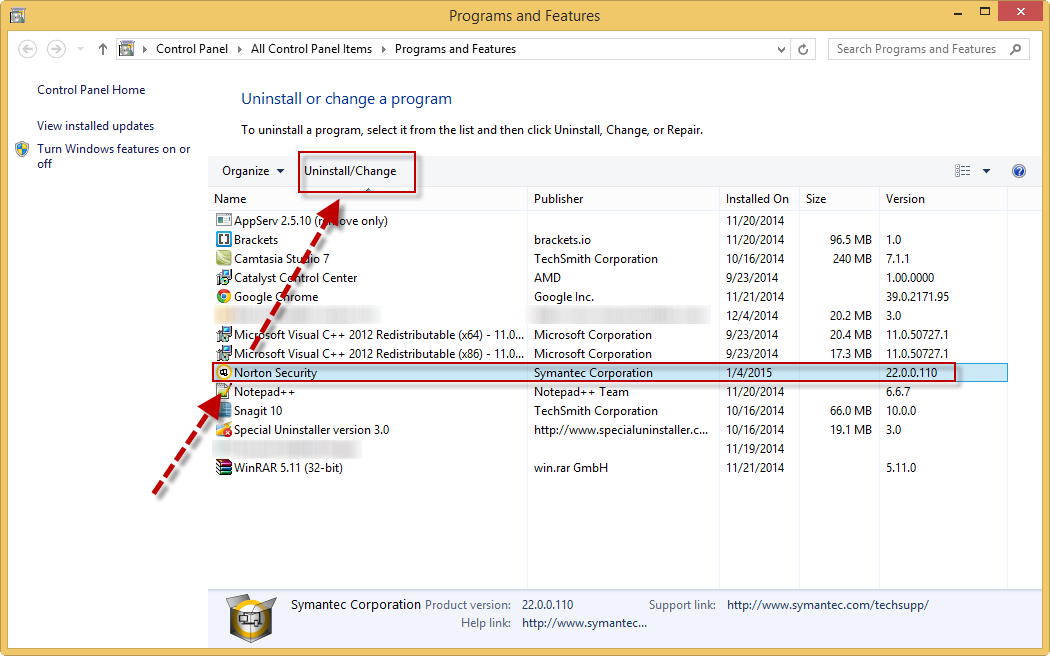The image size is (1050, 656).
Task: Select the "Google Chrome" entry
Action: tap(276, 297)
